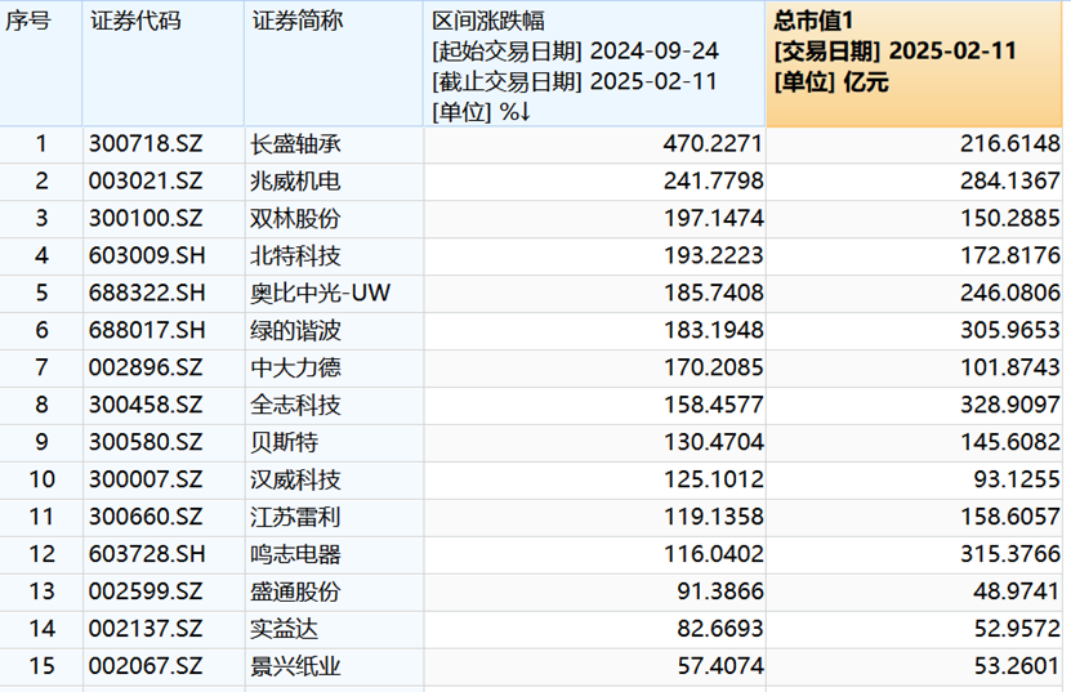Screen dimensions: 1072x693
Task: Click the change value 241.7798
Action: (713, 181)
